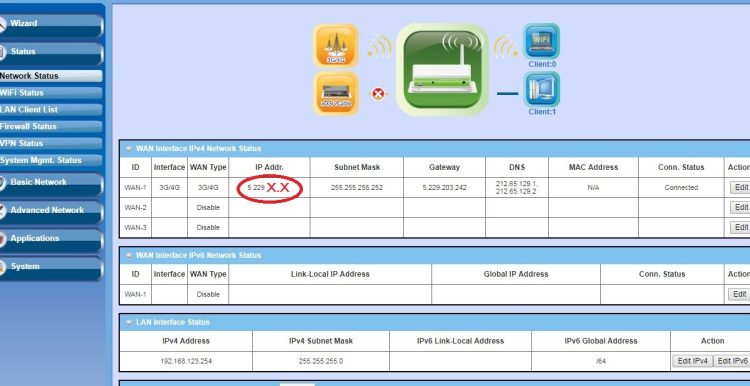750x386 pixels.
Task: Click LAN subnet mask 255.255.255.0
Action: [x=320, y=361]
